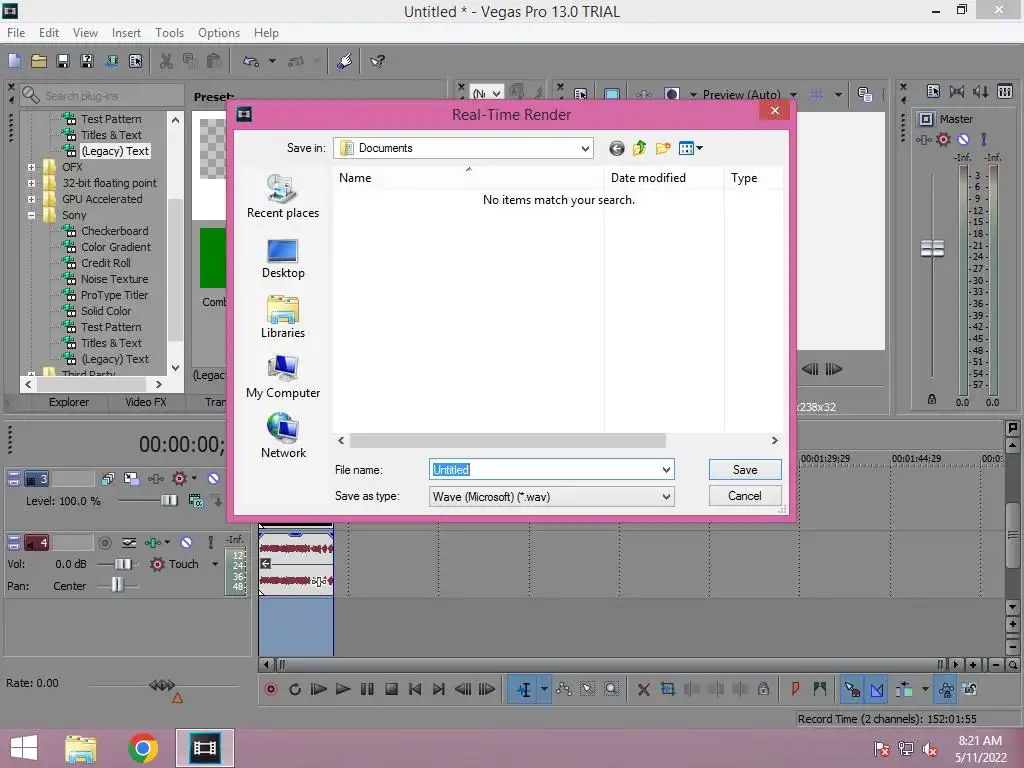The height and width of the screenshot is (768, 1024).
Task: Click the interactive tutorials hand icon
Action: pyautogui.click(x=345, y=61)
